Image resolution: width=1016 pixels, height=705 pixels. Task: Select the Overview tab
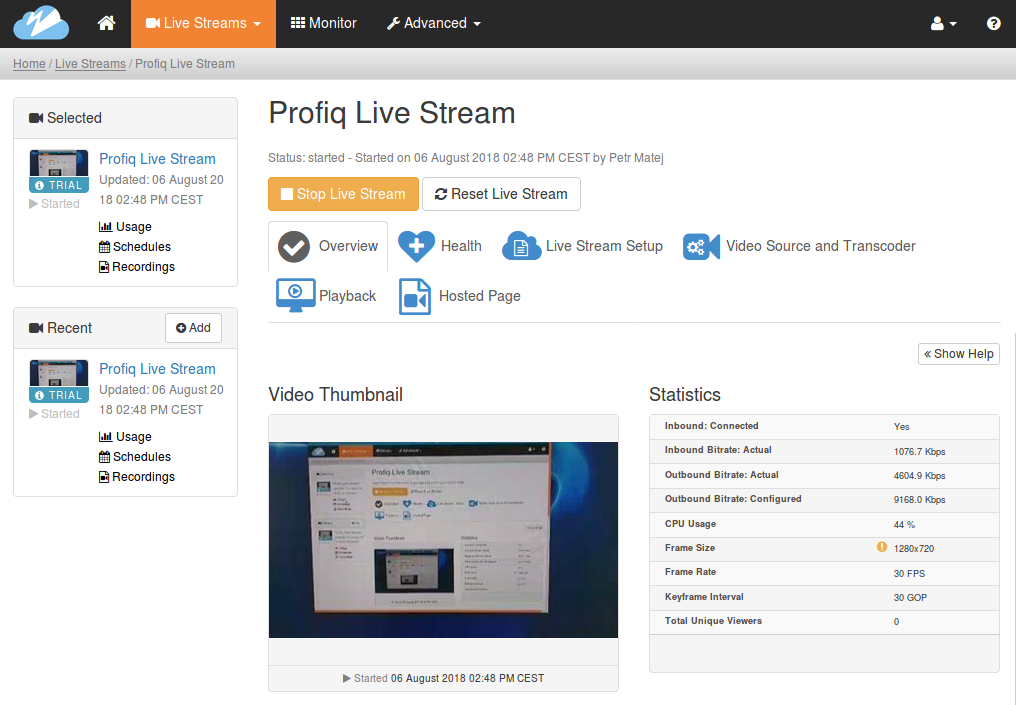(328, 246)
